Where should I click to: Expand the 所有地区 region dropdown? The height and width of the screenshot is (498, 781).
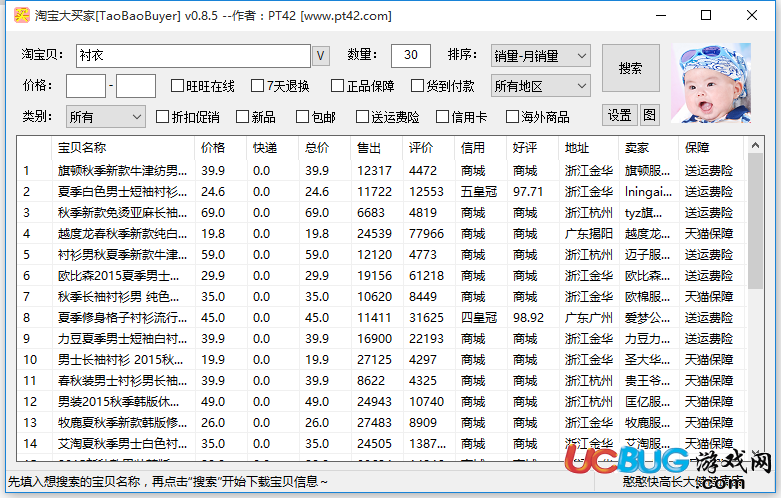click(x=540, y=86)
